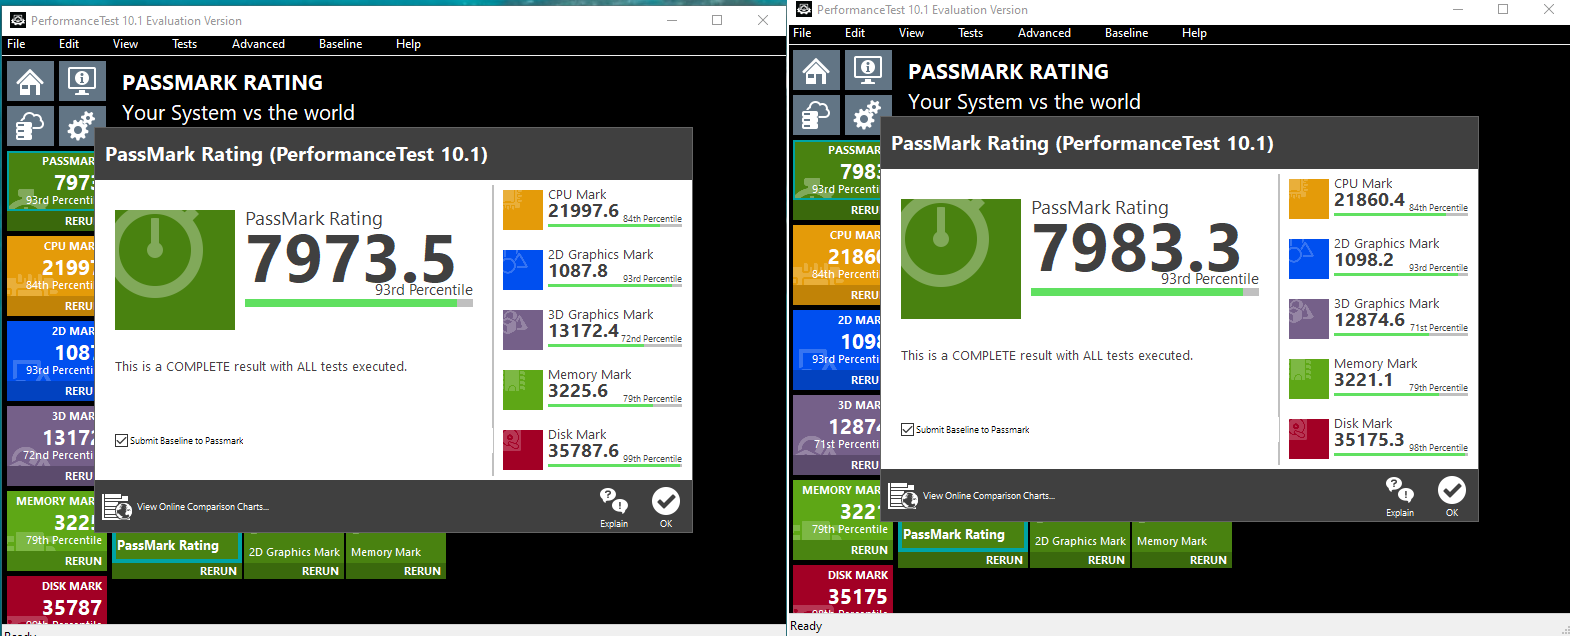
Task: Toggle Submit Baseline to Passmark in left dialog
Action: coord(121,440)
